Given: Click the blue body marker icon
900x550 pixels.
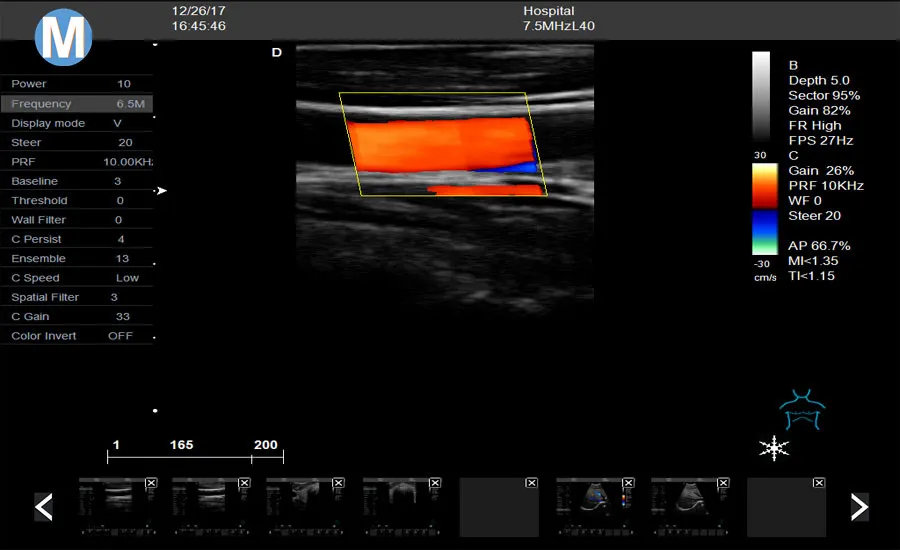Looking at the screenshot, I should 802,410.
